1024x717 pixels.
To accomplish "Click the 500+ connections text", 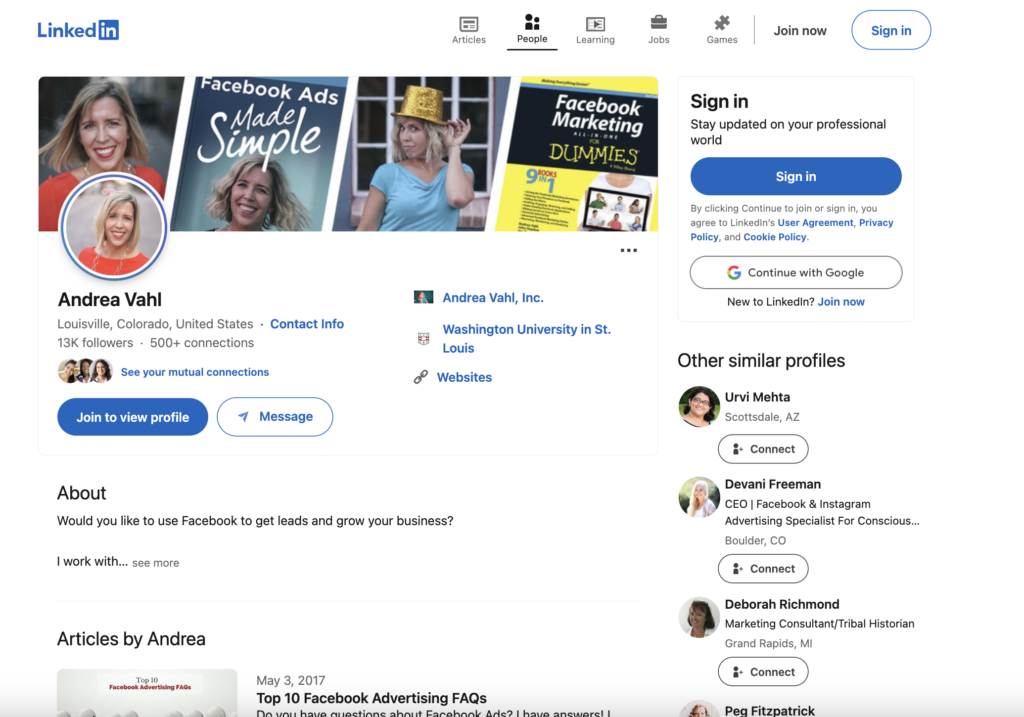I will (x=202, y=343).
